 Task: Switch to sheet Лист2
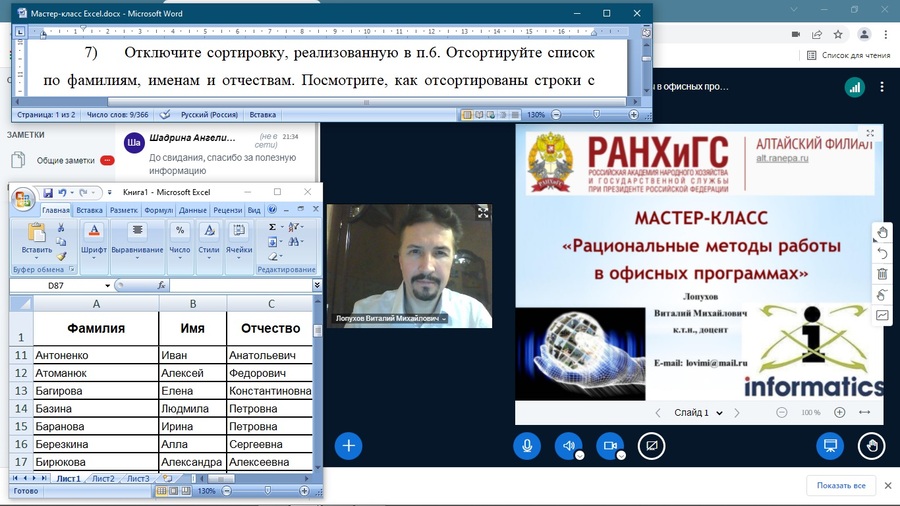[103, 478]
